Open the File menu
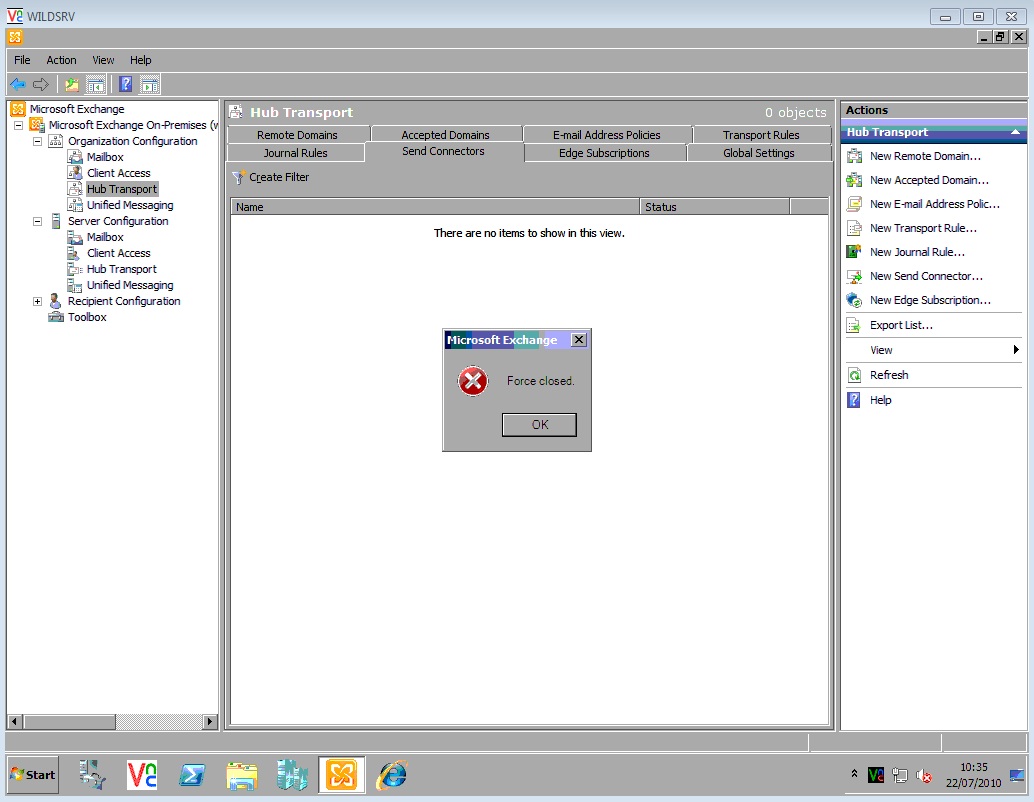The height and width of the screenshot is (802, 1034). click(x=22, y=60)
